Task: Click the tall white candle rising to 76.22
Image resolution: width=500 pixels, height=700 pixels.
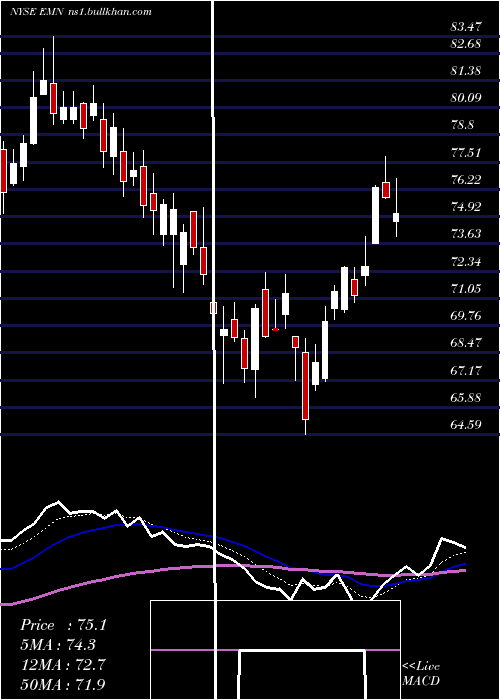Action: coord(375,215)
